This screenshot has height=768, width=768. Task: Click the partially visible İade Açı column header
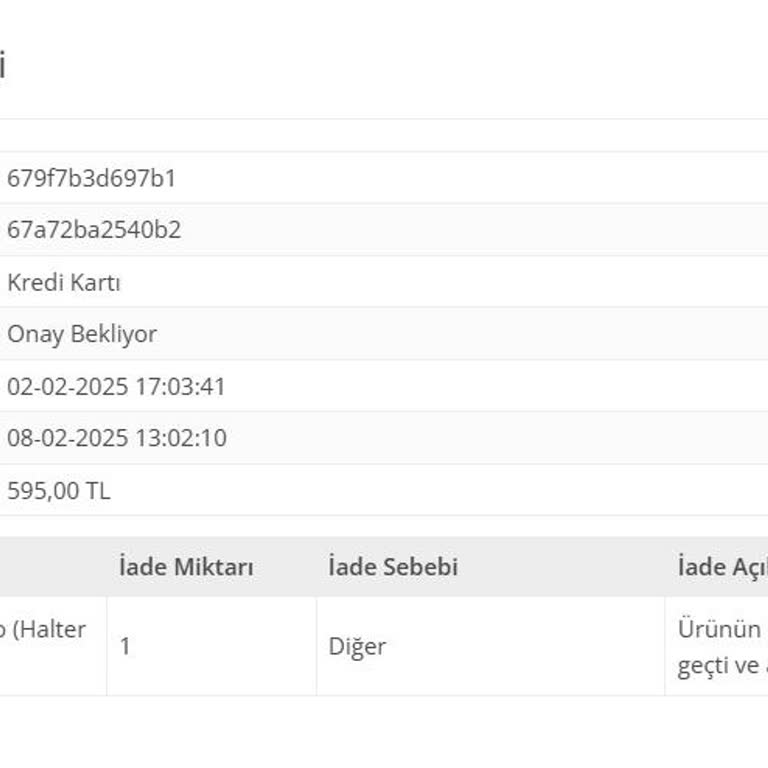coord(721,567)
